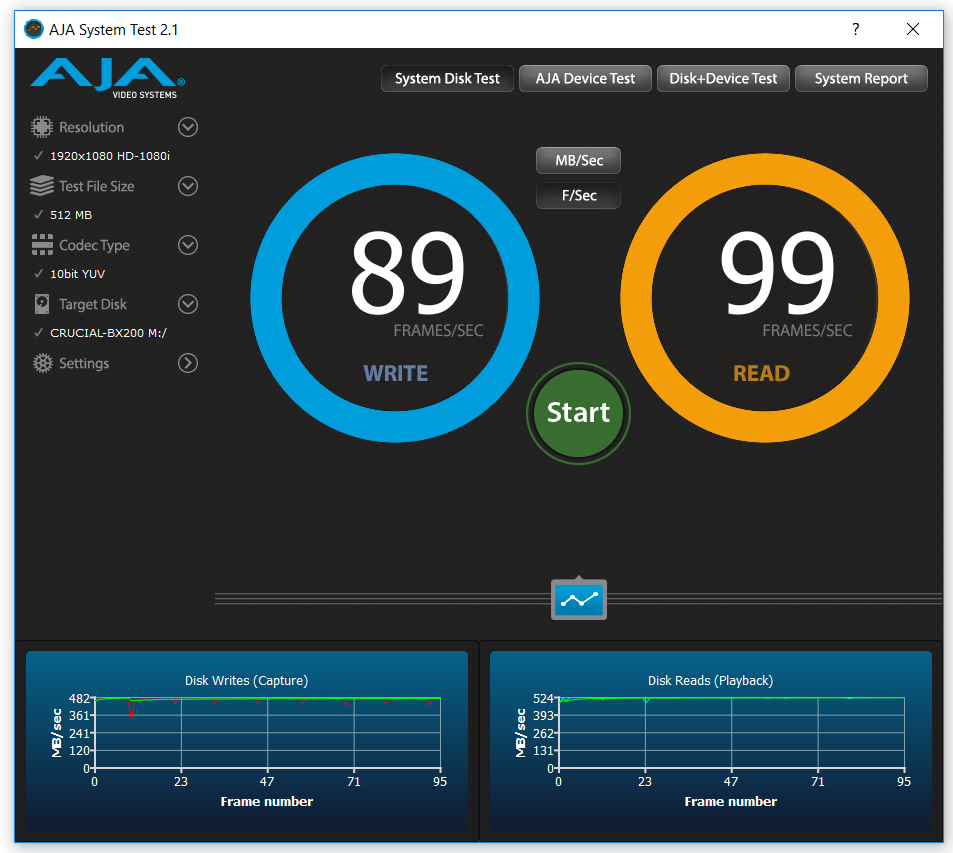Expand the Target Disk dropdown arrow
The height and width of the screenshot is (853, 953).
click(x=188, y=304)
